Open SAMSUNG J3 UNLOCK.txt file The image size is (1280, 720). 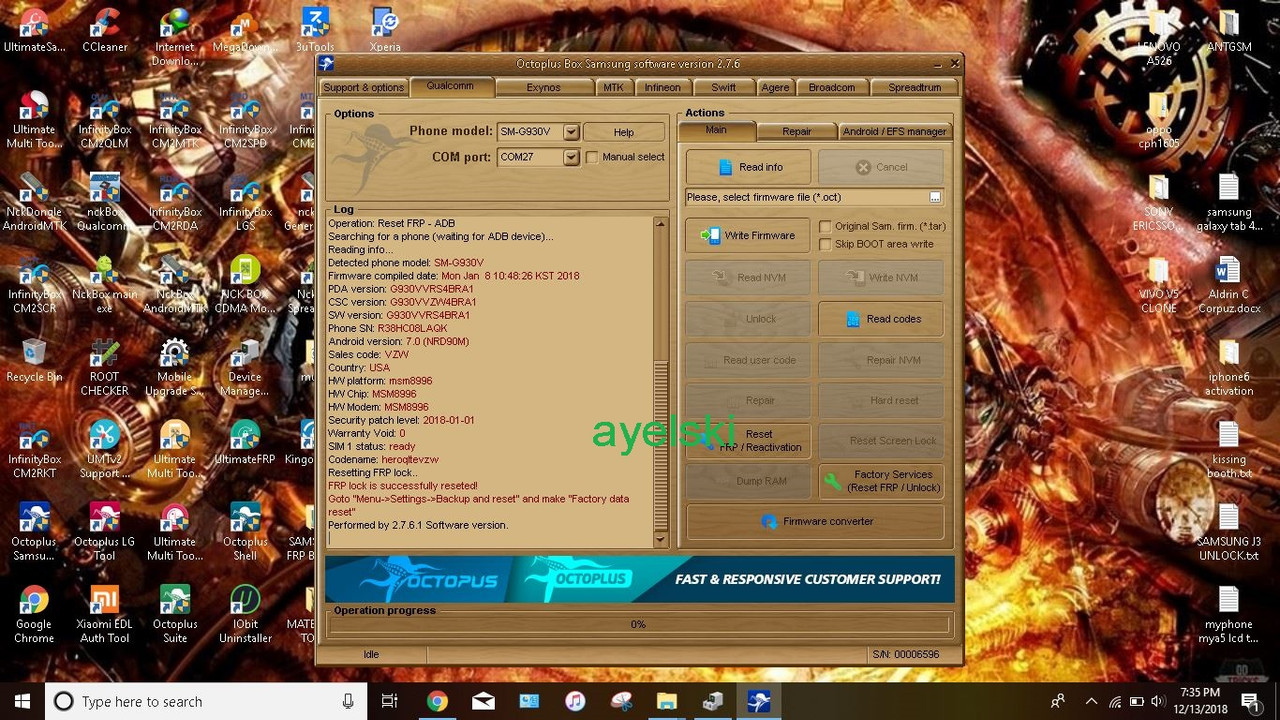(1228, 532)
